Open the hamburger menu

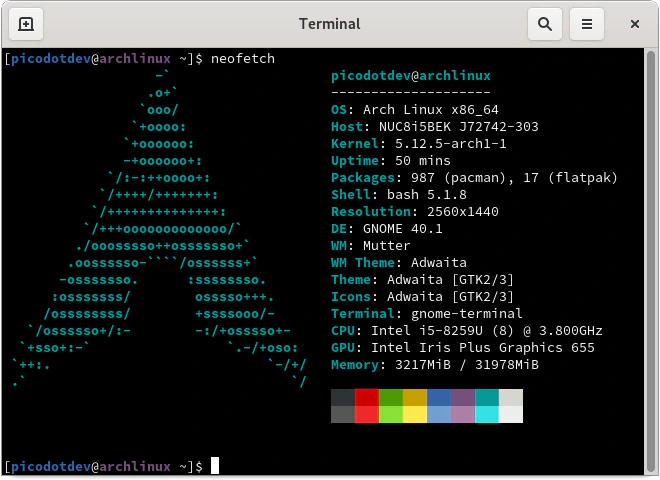[x=588, y=24]
